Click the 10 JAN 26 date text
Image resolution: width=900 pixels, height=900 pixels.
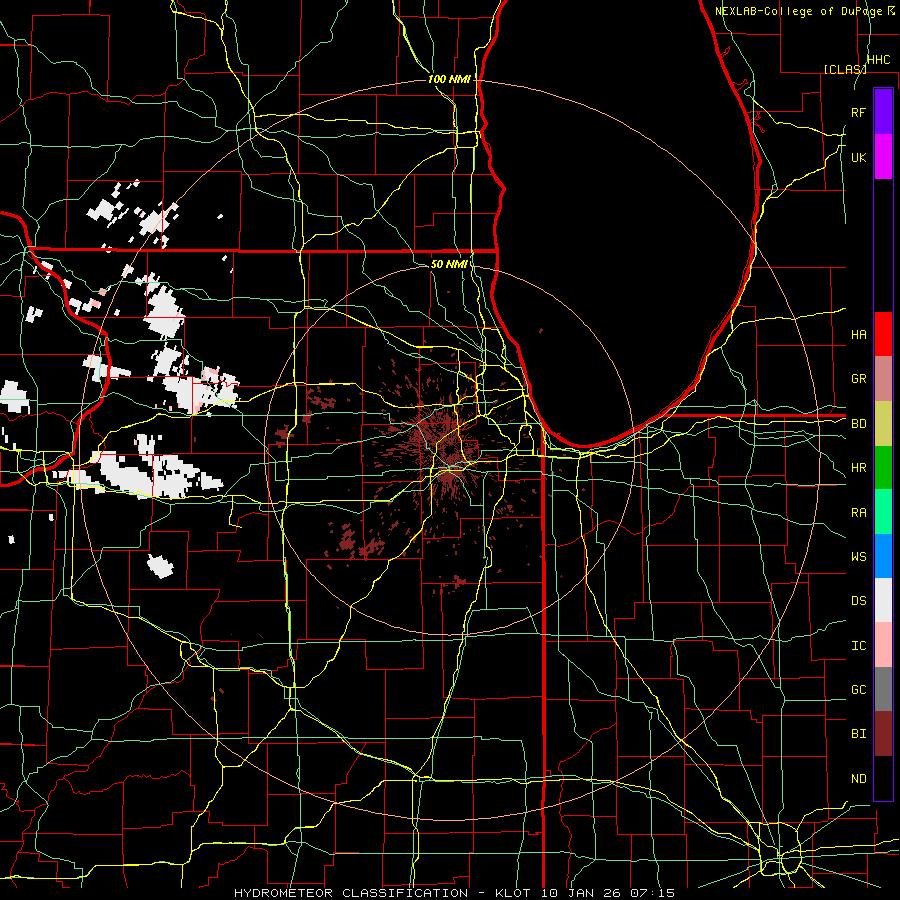581,893
